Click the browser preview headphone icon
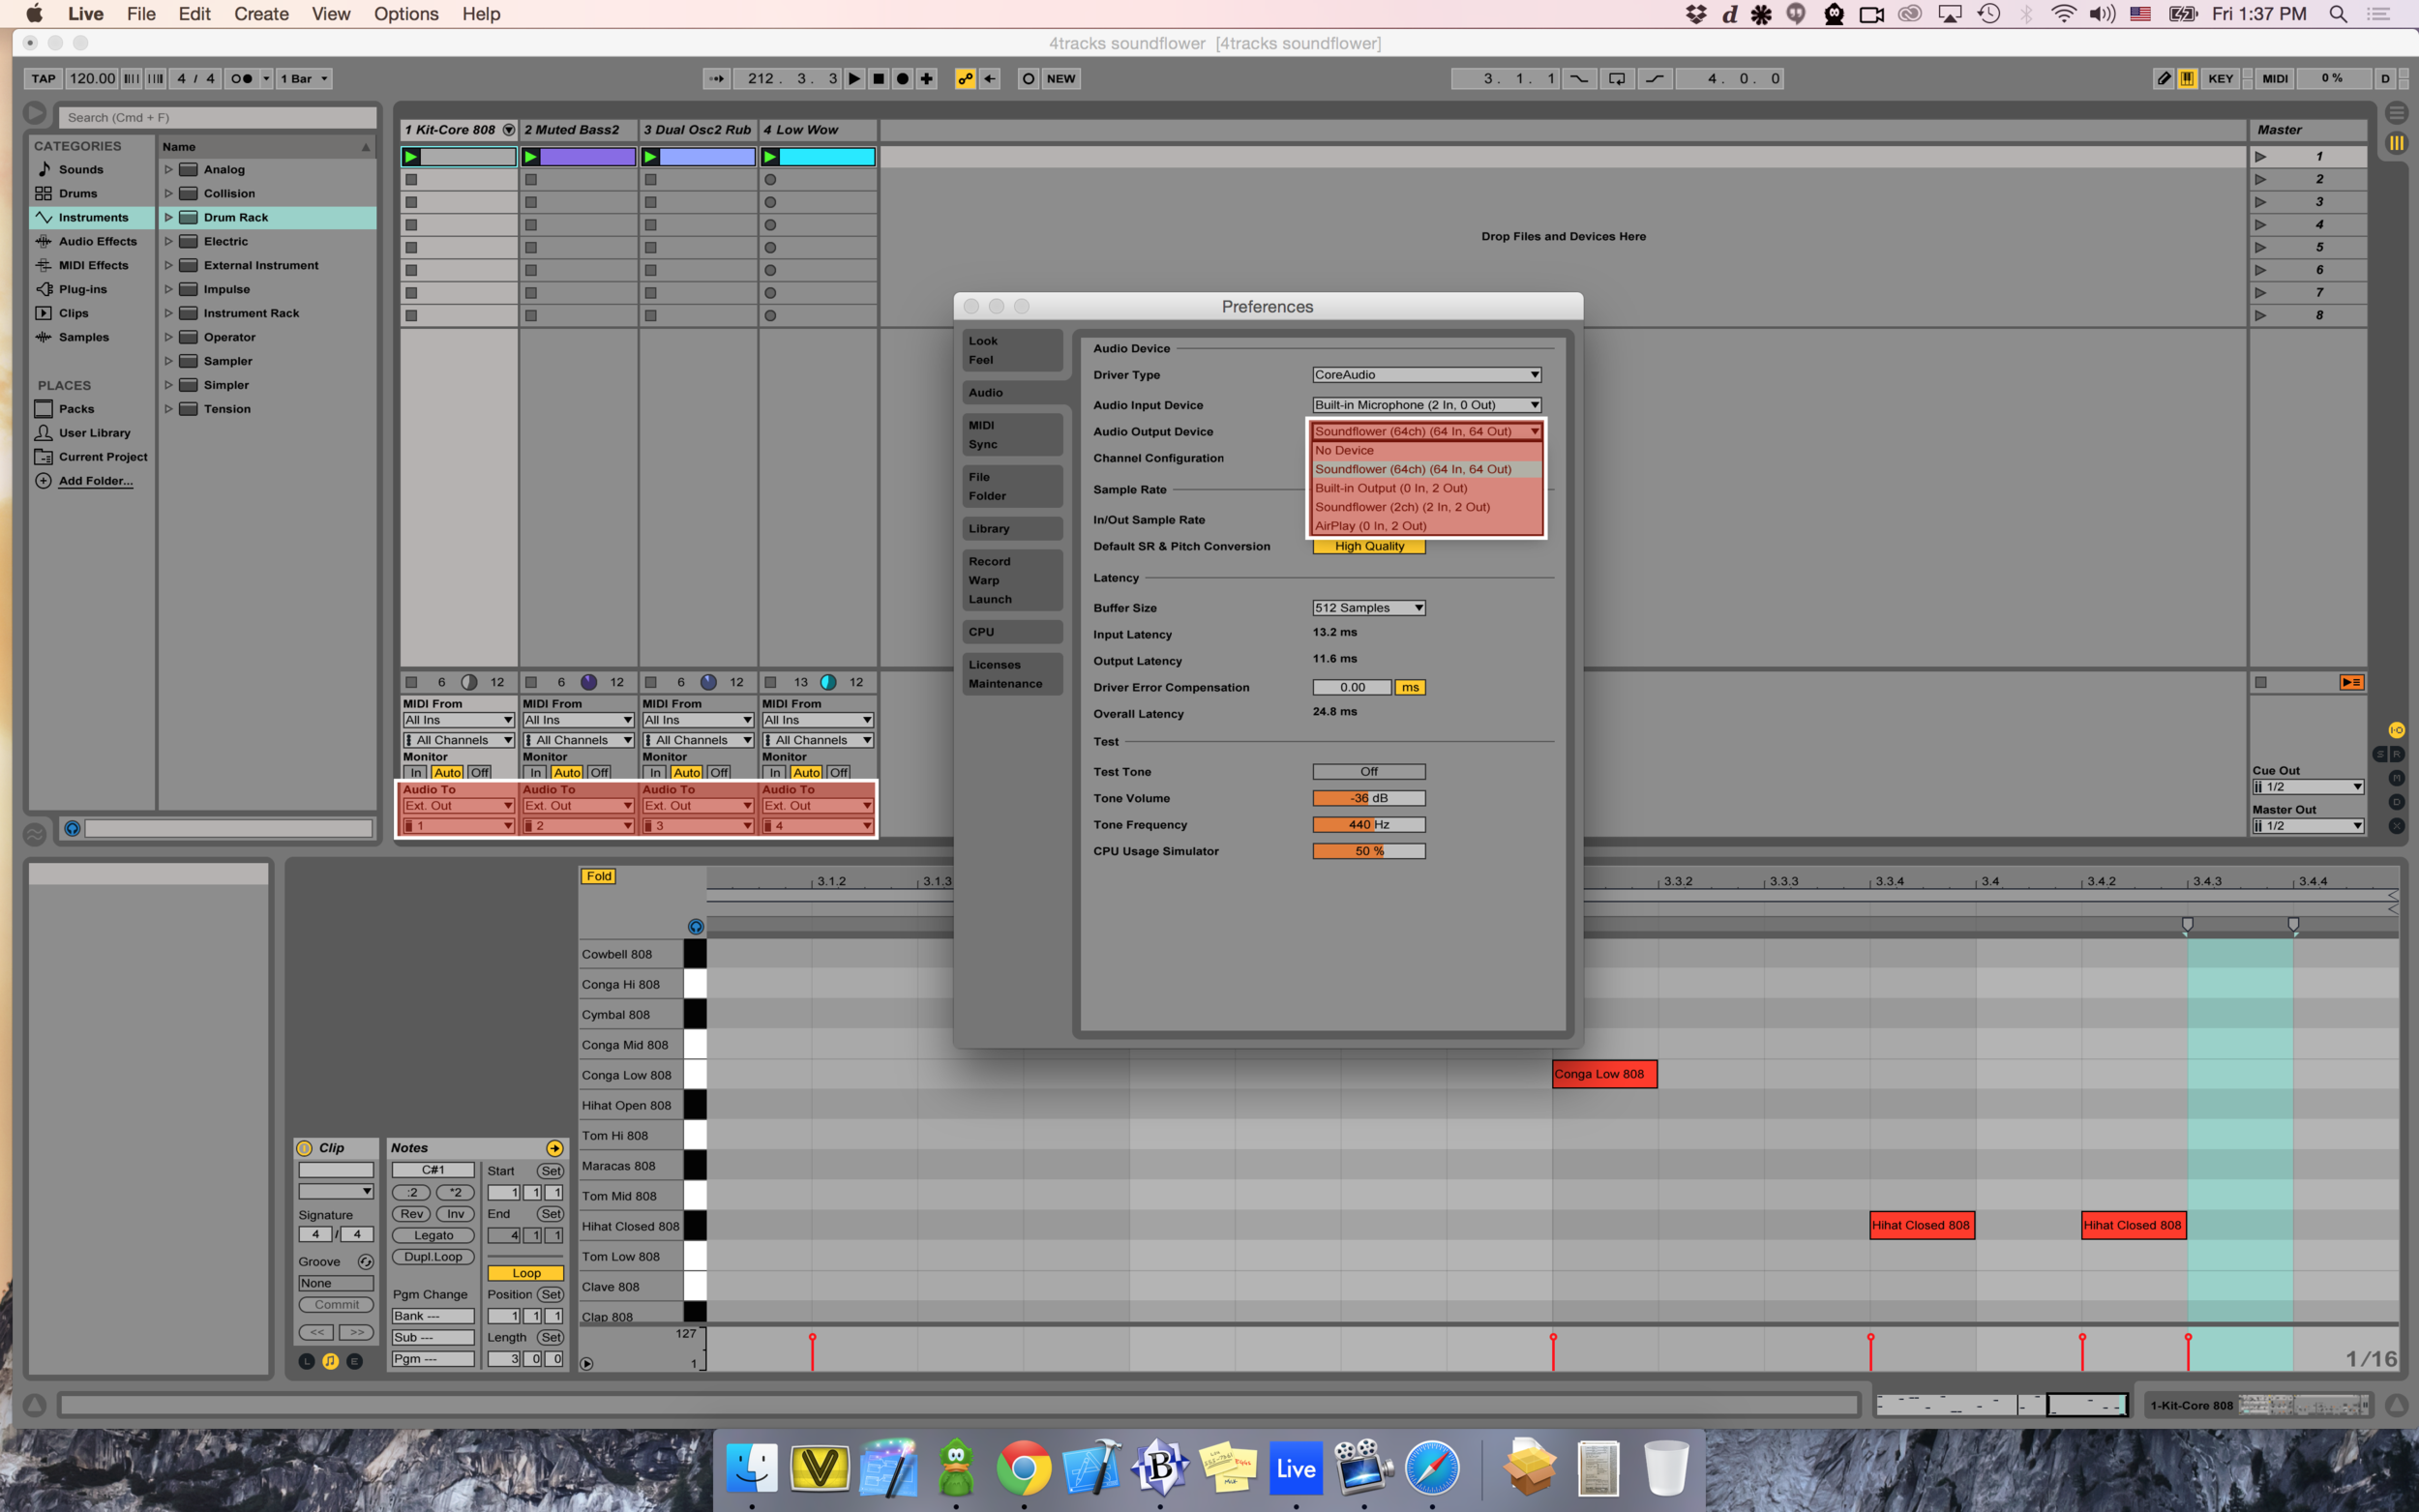 tap(72, 828)
